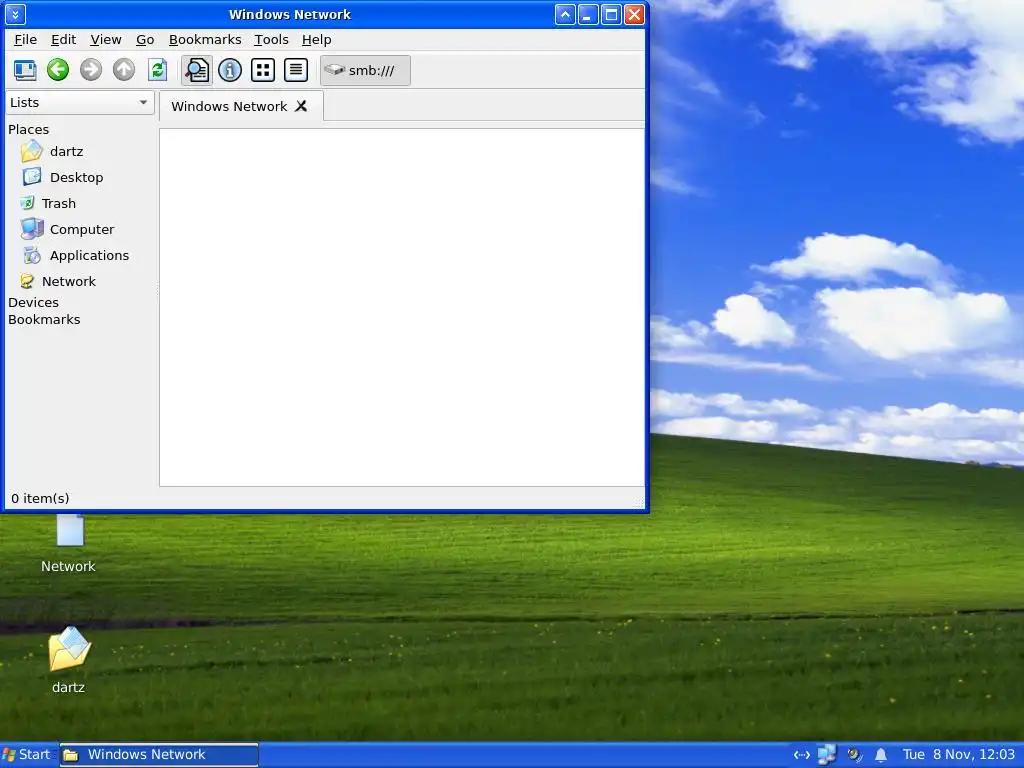The height and width of the screenshot is (768, 1024).
Task: Select the dartz desktop folder icon
Action: [69, 660]
